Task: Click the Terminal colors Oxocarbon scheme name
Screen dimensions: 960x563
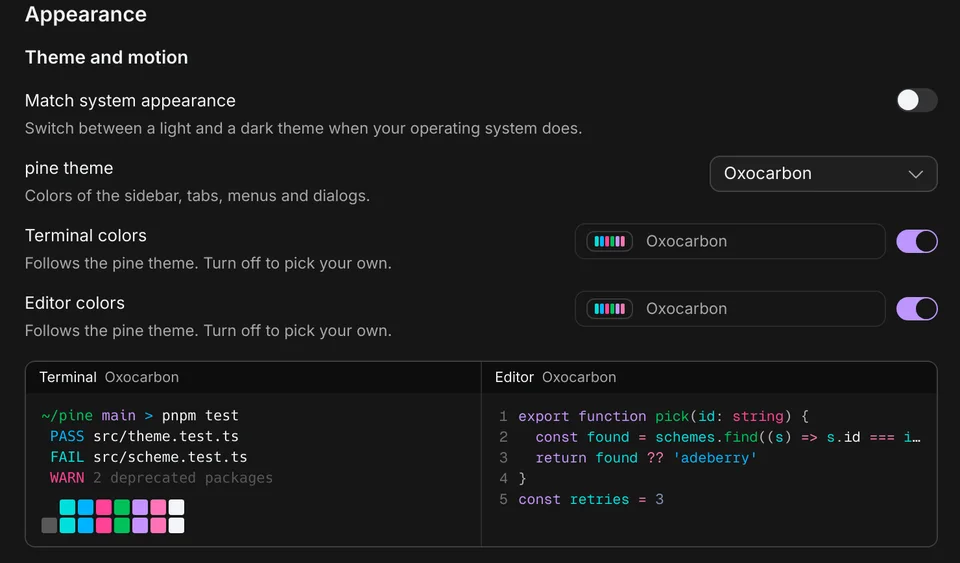Action: 686,241
